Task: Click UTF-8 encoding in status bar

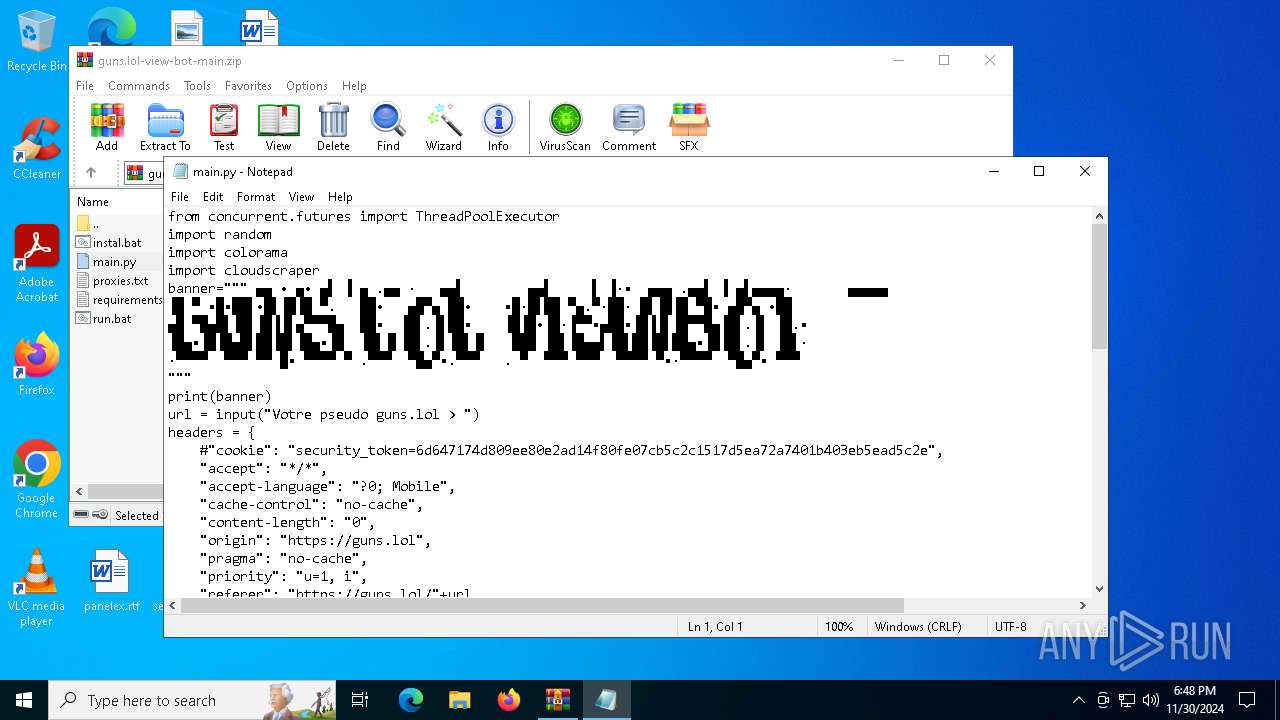Action: [x=1010, y=627]
